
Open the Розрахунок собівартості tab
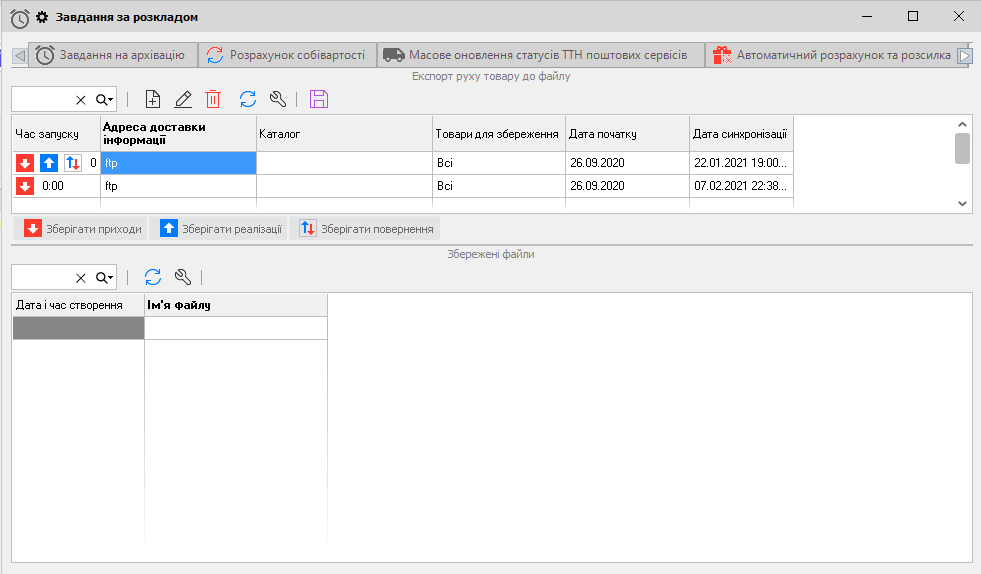287,55
